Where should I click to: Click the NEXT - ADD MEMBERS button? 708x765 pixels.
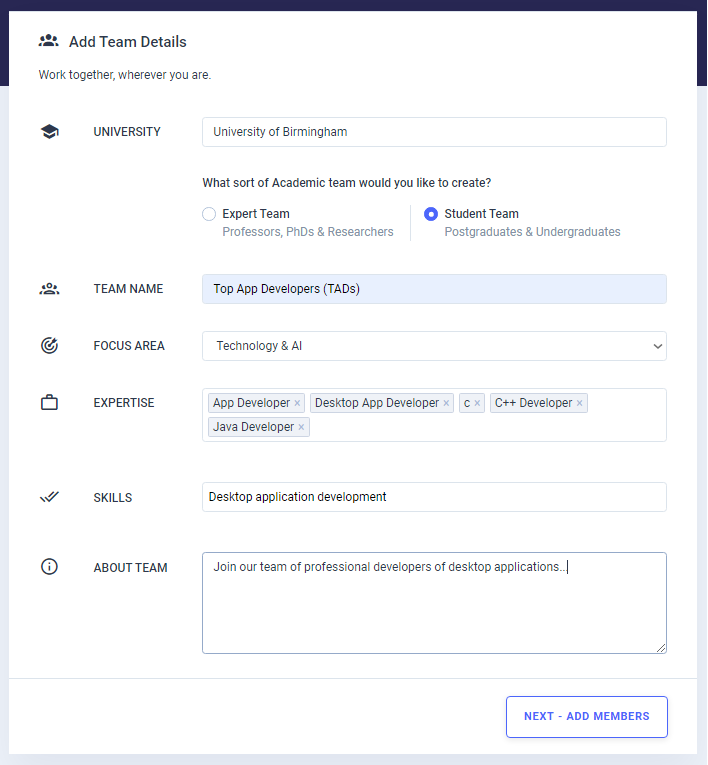(x=587, y=717)
